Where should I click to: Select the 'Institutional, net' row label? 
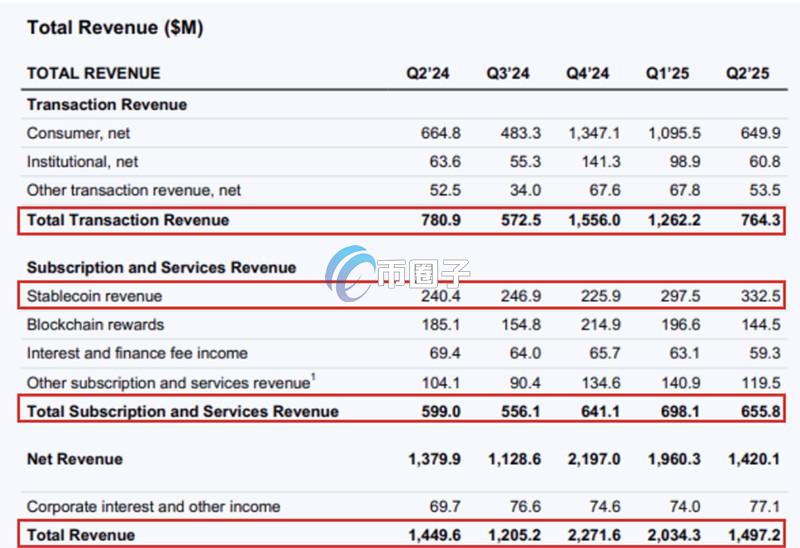[x=83, y=161]
